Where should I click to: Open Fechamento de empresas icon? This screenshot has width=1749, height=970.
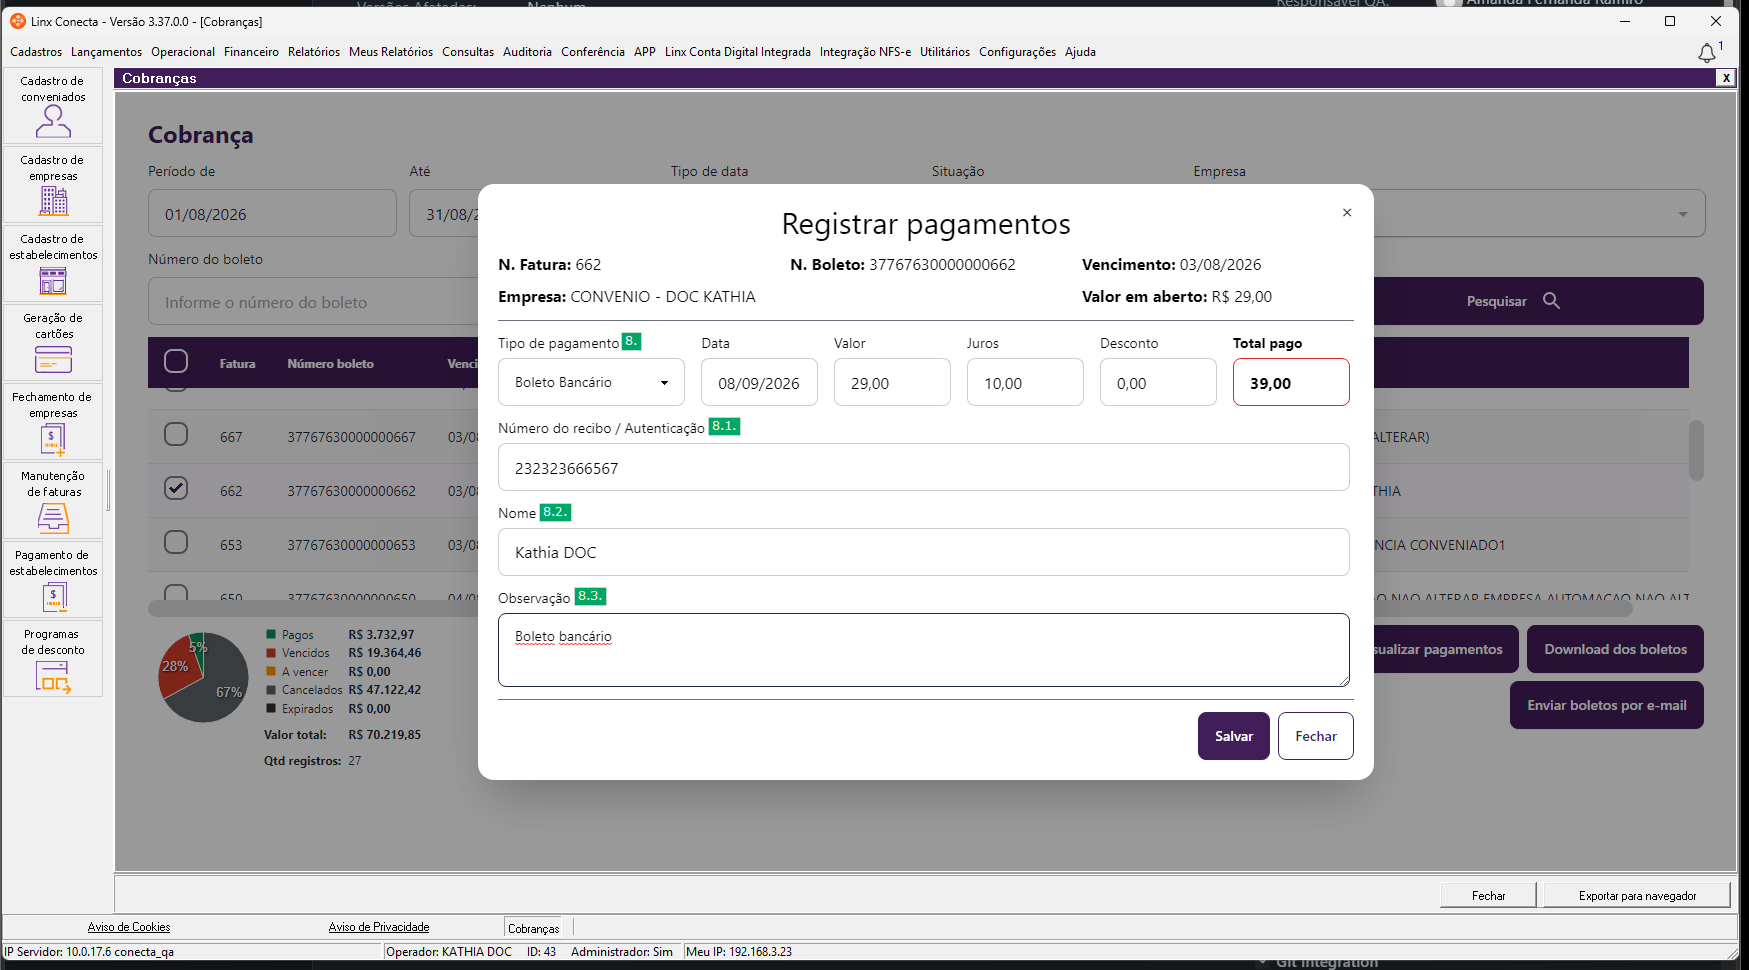[53, 439]
